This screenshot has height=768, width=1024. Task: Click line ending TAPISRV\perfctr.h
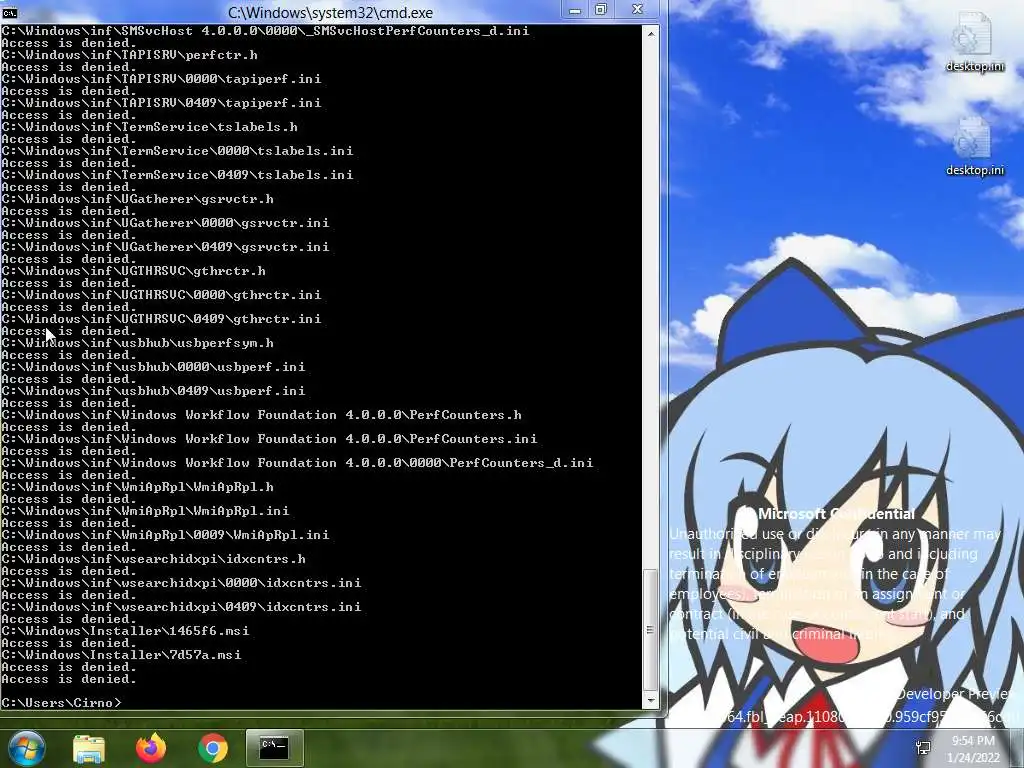point(129,55)
